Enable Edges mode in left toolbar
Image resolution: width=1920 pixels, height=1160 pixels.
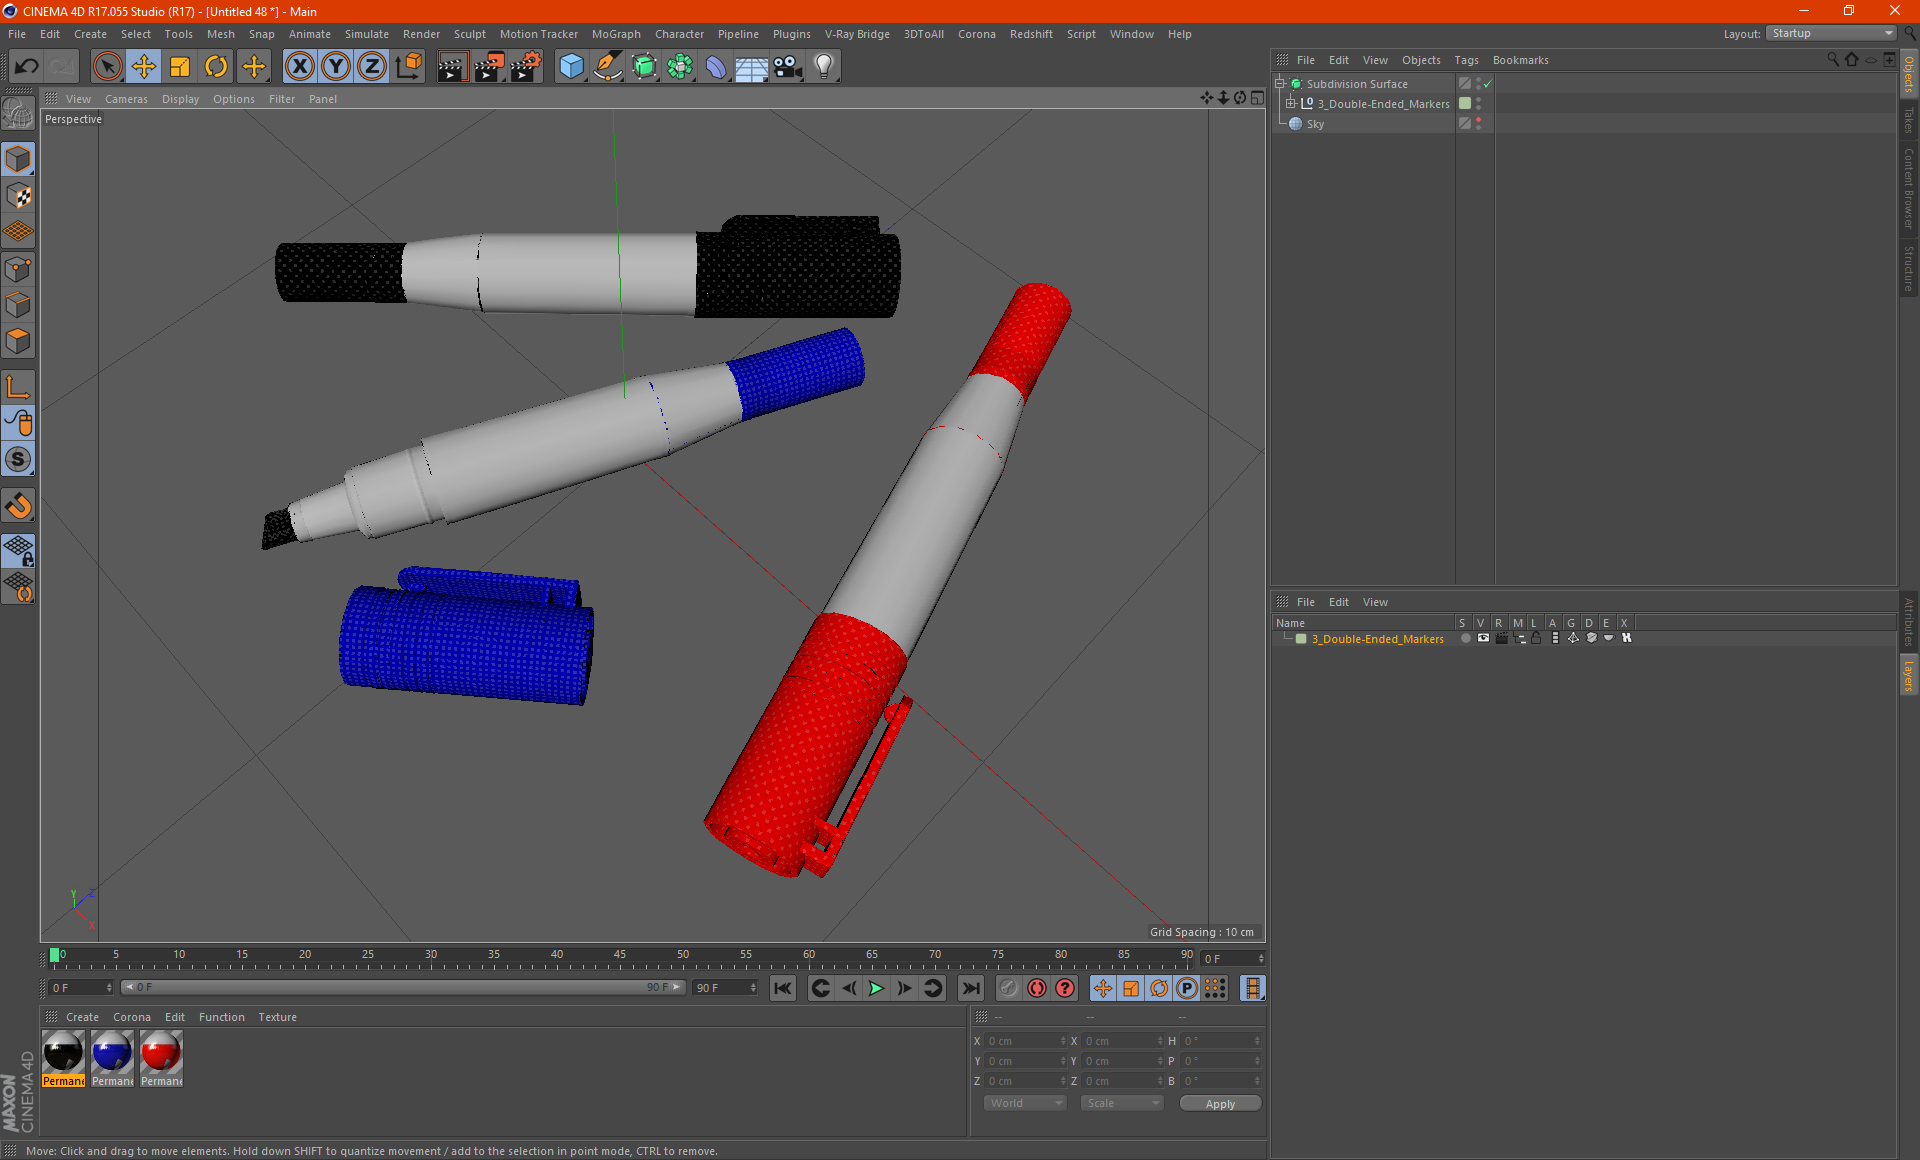tap(18, 305)
